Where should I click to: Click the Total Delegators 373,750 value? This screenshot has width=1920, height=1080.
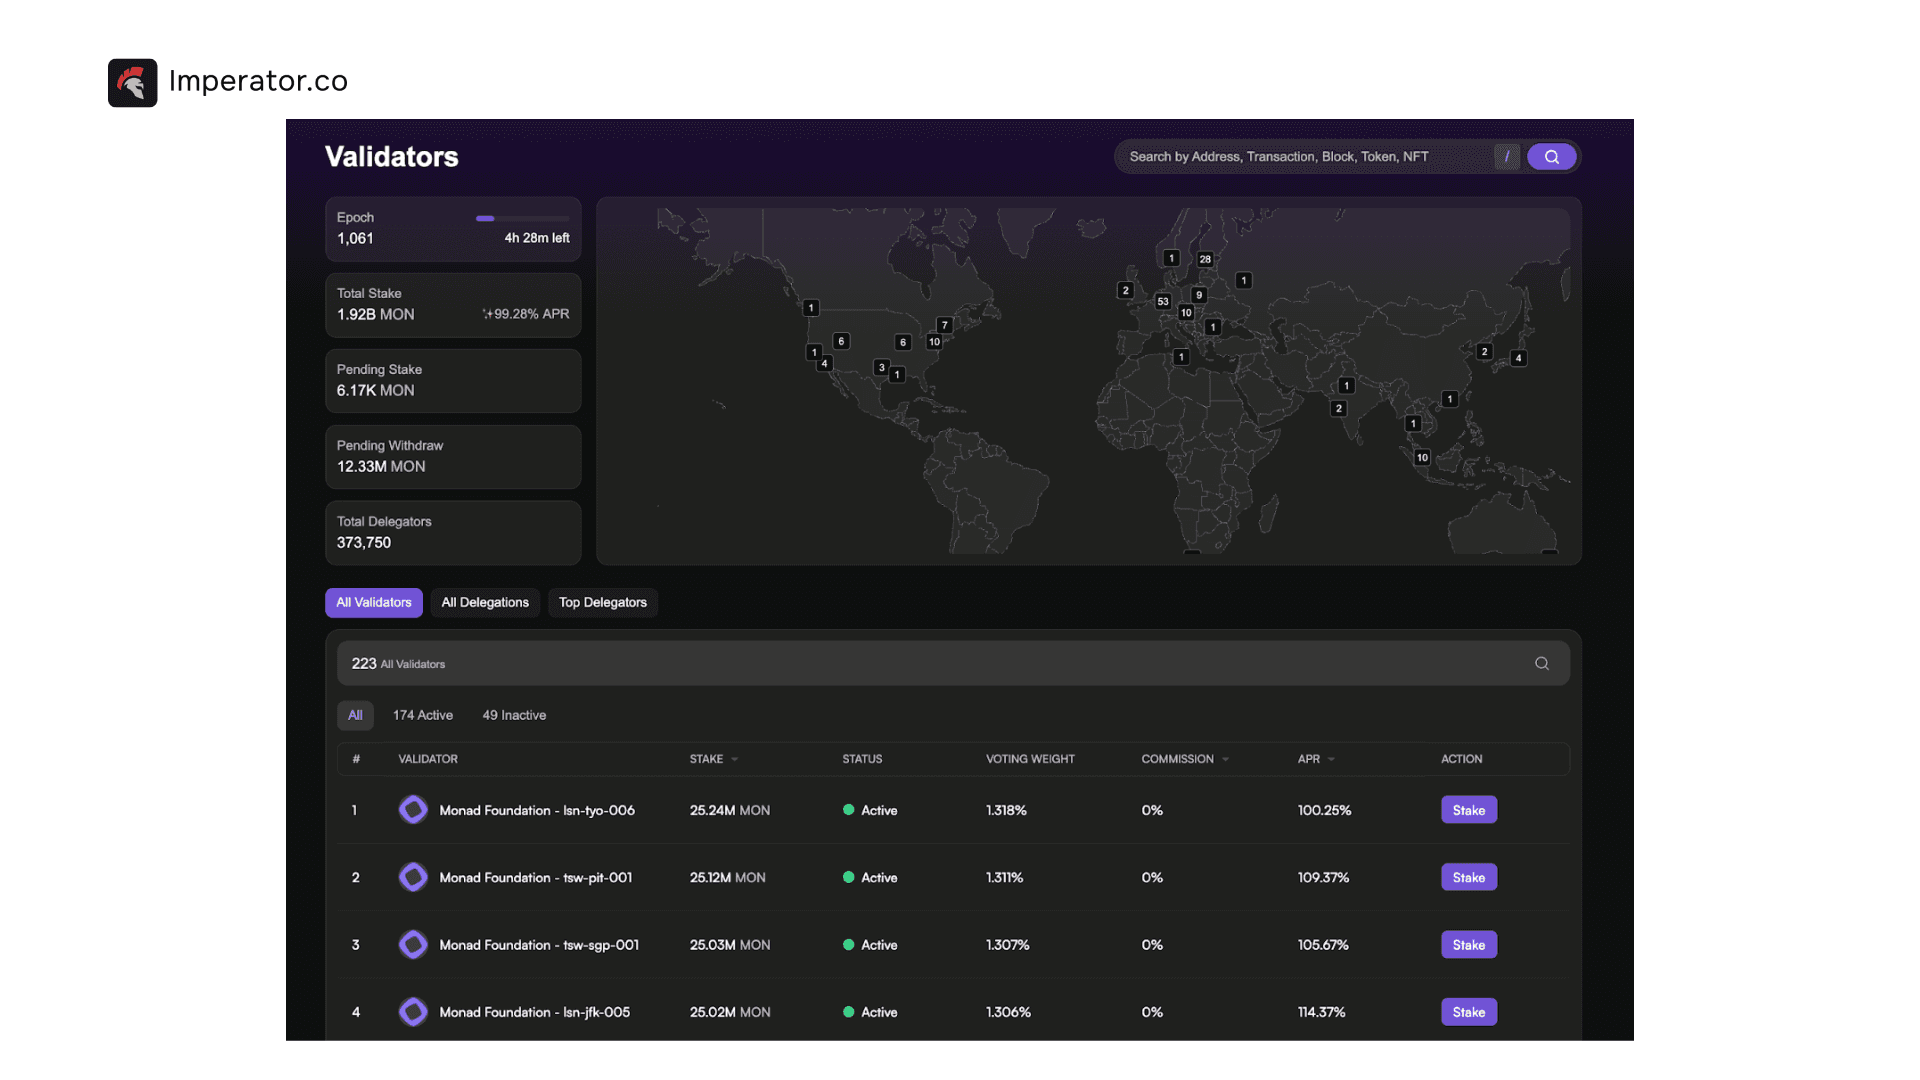click(x=364, y=543)
